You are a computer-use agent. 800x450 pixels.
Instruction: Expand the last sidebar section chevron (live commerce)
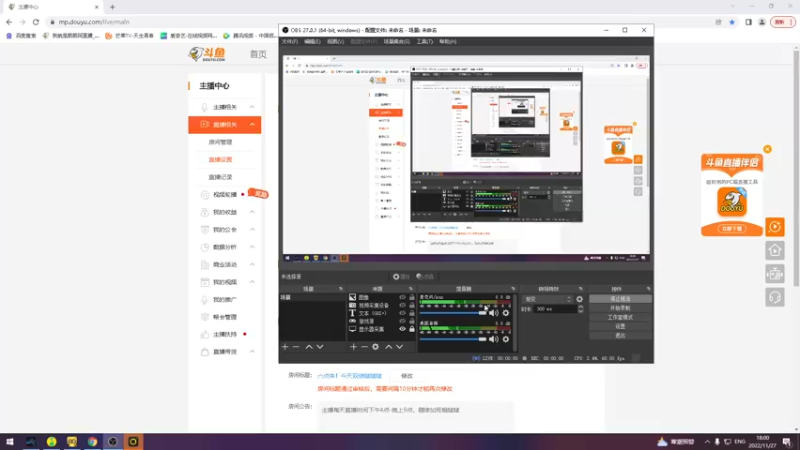[252, 352]
